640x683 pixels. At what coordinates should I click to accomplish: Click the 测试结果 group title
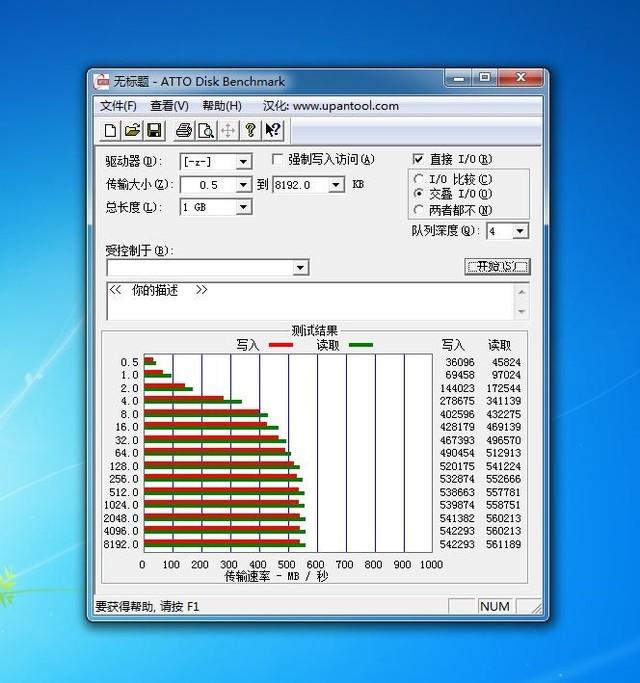315,331
